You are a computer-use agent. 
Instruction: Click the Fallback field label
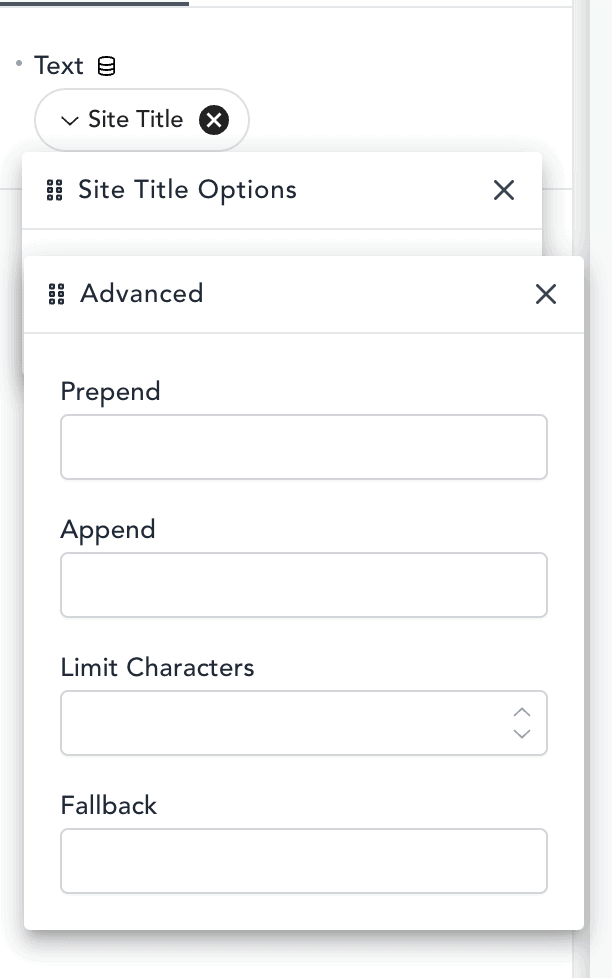pos(109,805)
